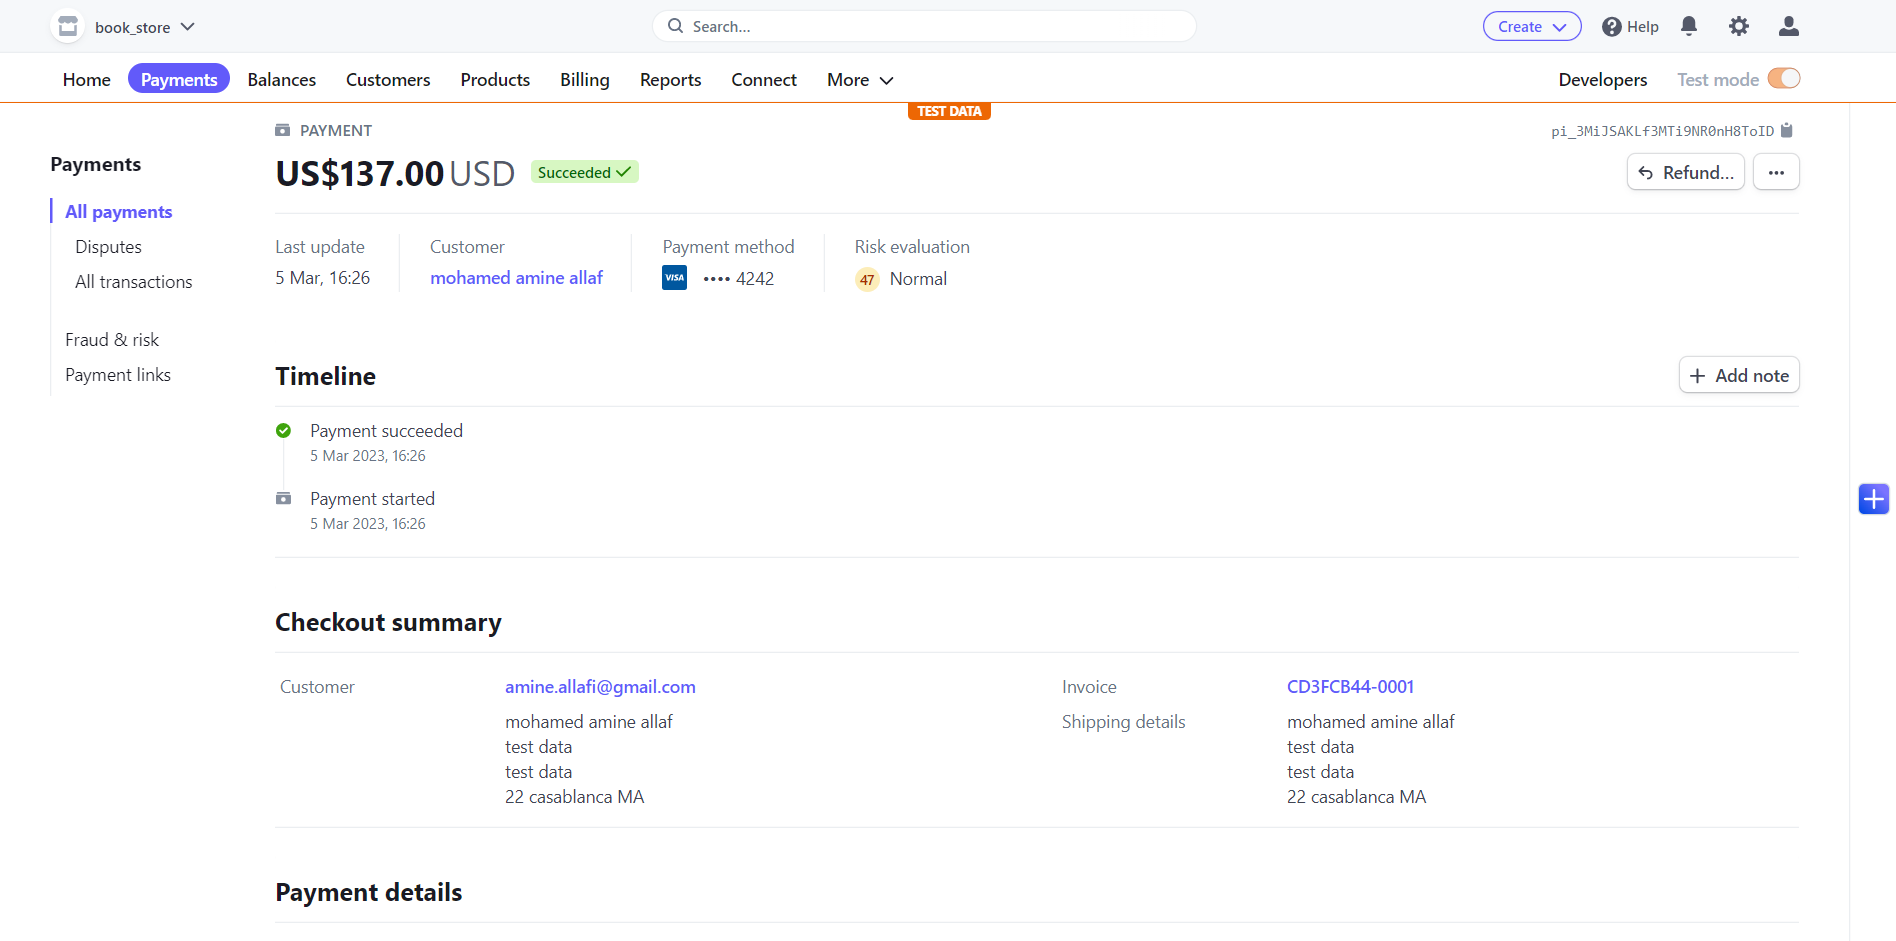Open Connect tab
The width and height of the screenshot is (1896, 941).
click(x=764, y=80)
